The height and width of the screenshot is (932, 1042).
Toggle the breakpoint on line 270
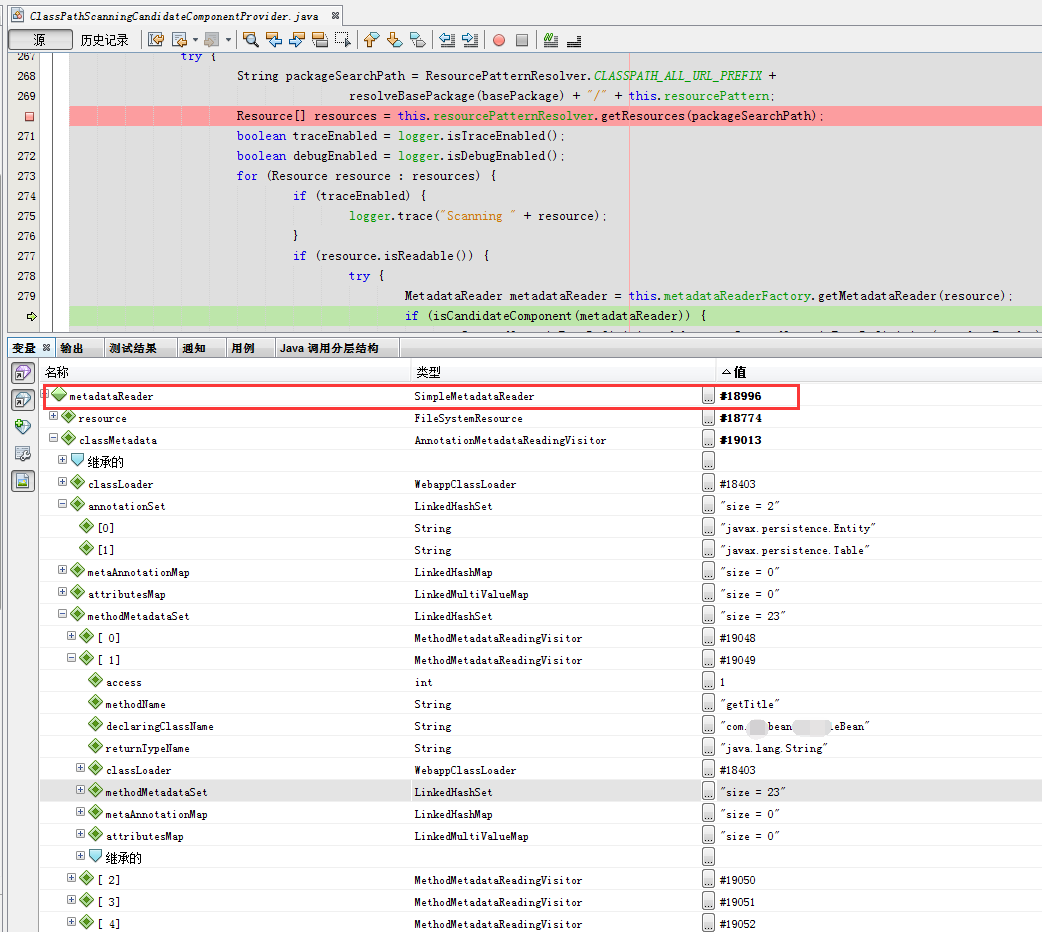click(29, 116)
